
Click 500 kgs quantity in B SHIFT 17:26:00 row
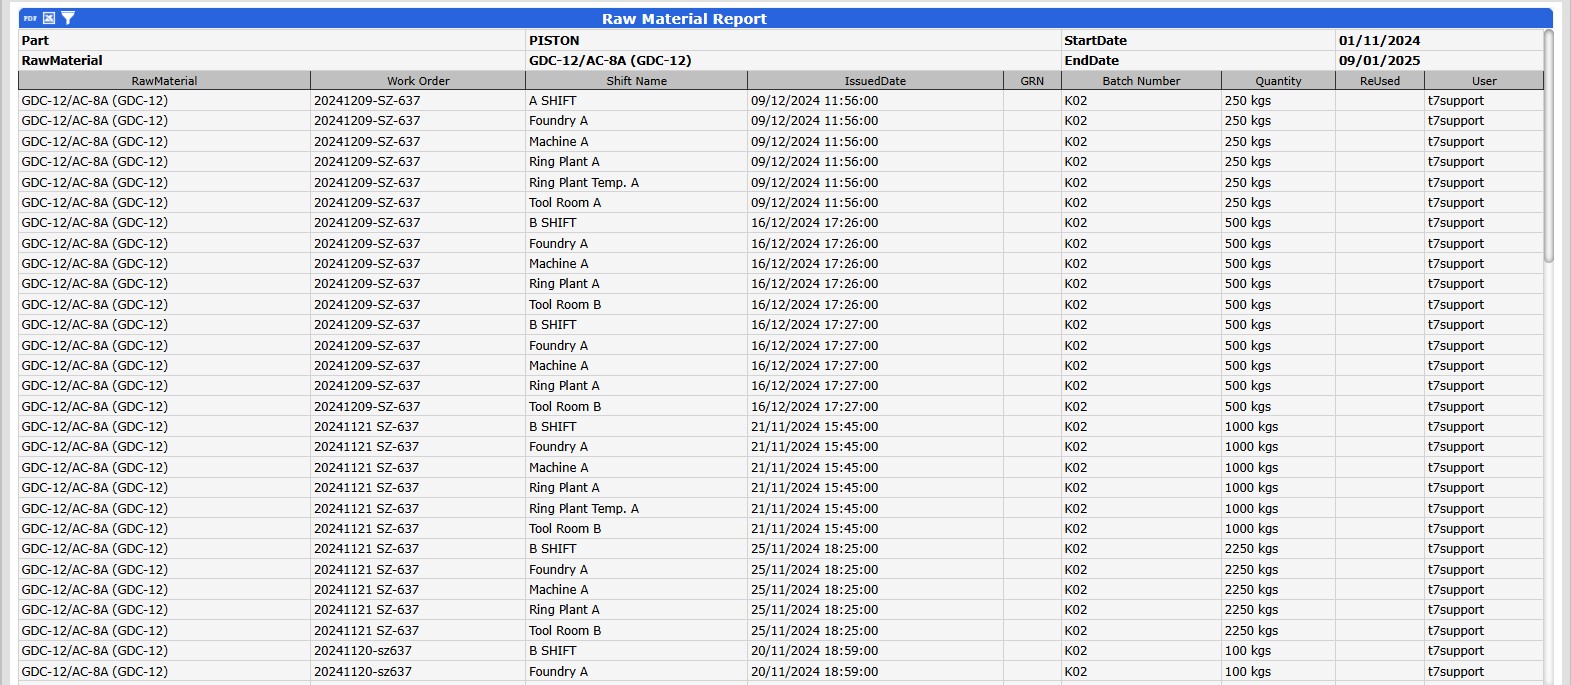click(x=1278, y=223)
